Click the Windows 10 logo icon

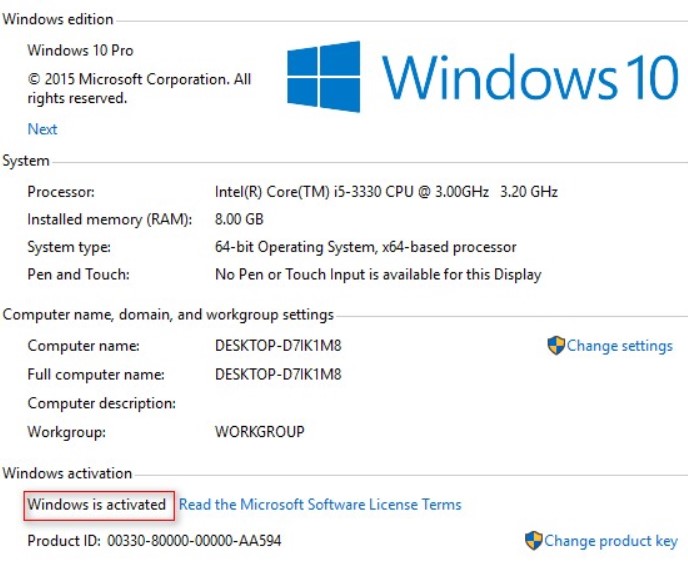(324, 77)
